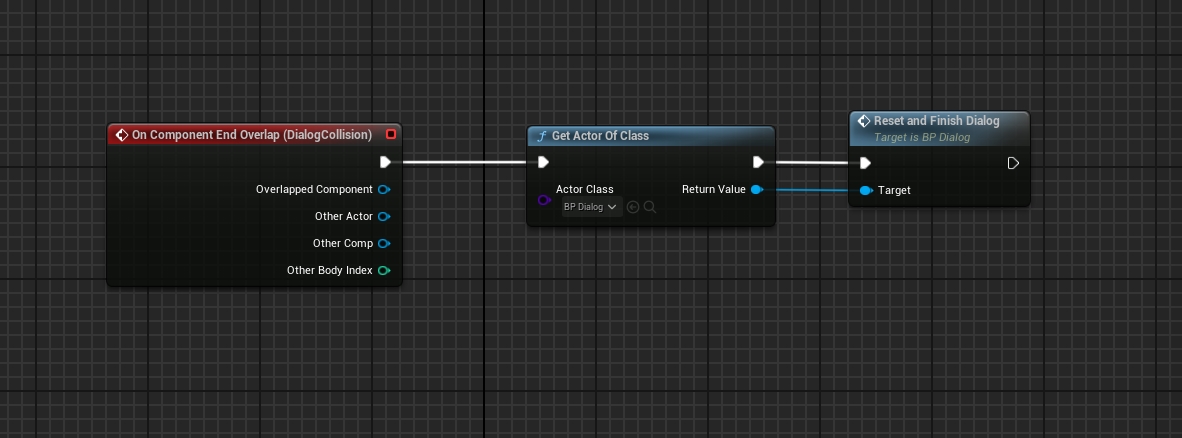Screen dimensions: 1182x438
Task: Click the exec input pin on Get Actor Of Class
Action: pyautogui.click(x=543, y=162)
